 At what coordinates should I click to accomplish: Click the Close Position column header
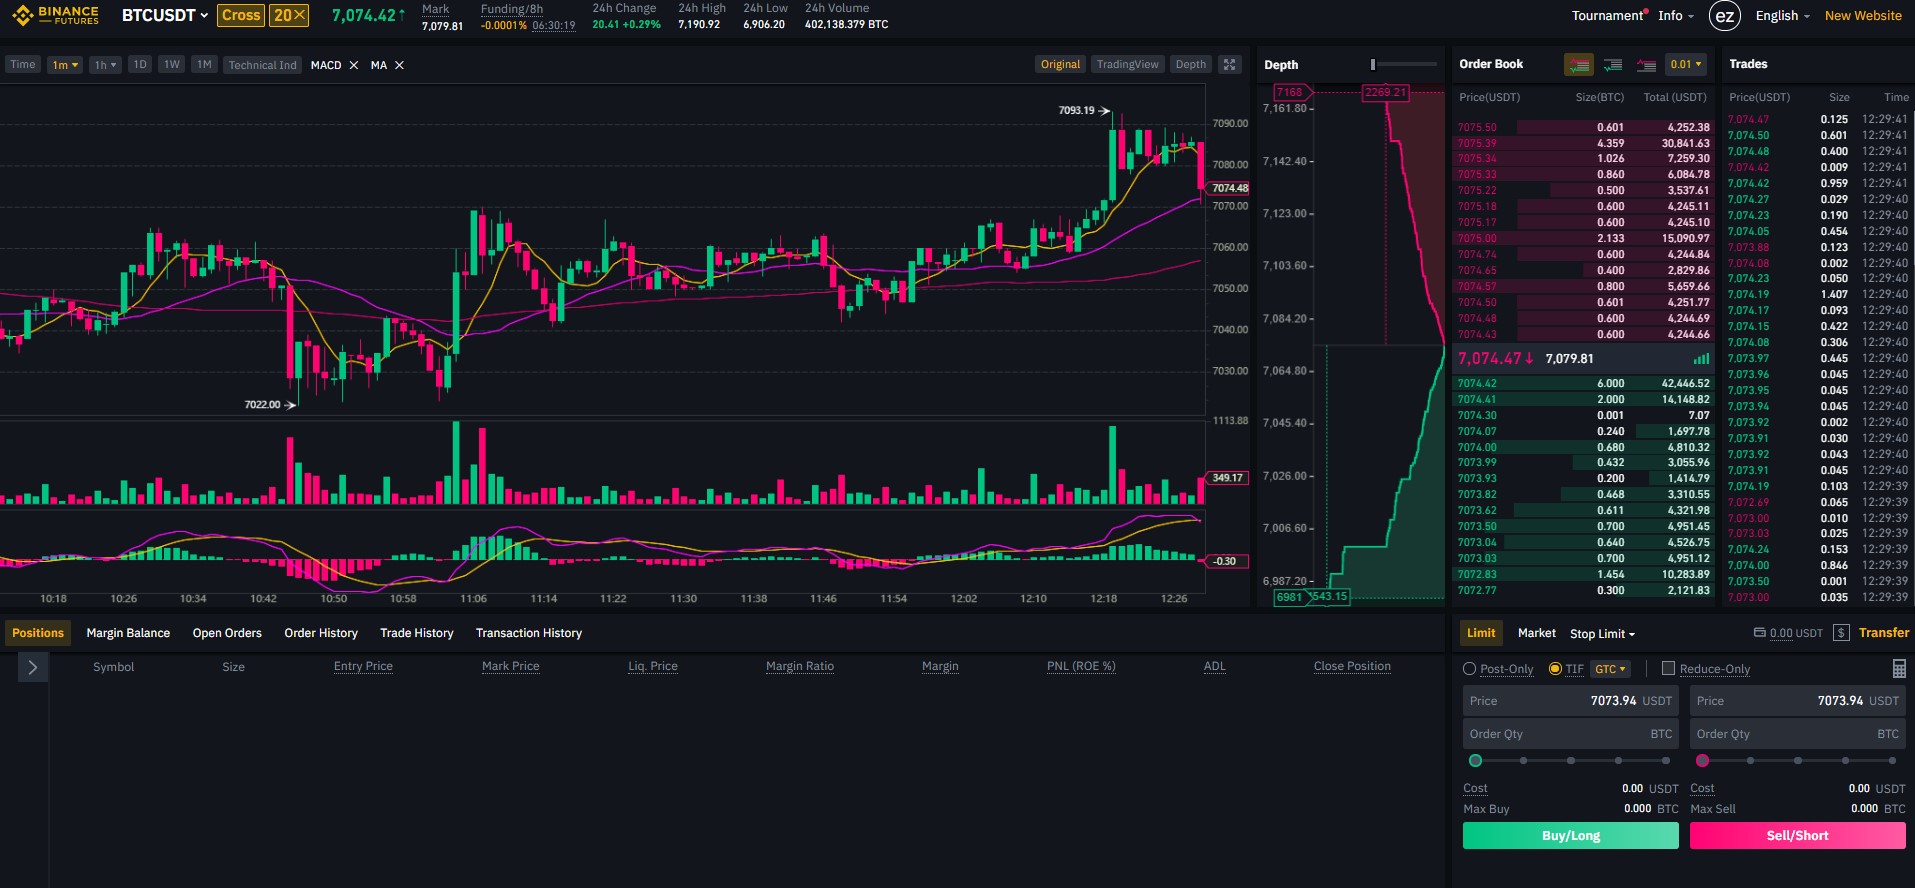(1352, 666)
